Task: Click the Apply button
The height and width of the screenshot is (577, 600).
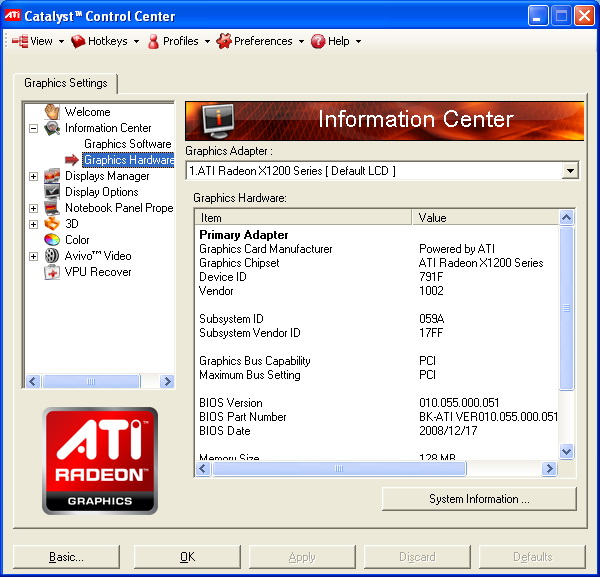Action: pyautogui.click(x=302, y=557)
